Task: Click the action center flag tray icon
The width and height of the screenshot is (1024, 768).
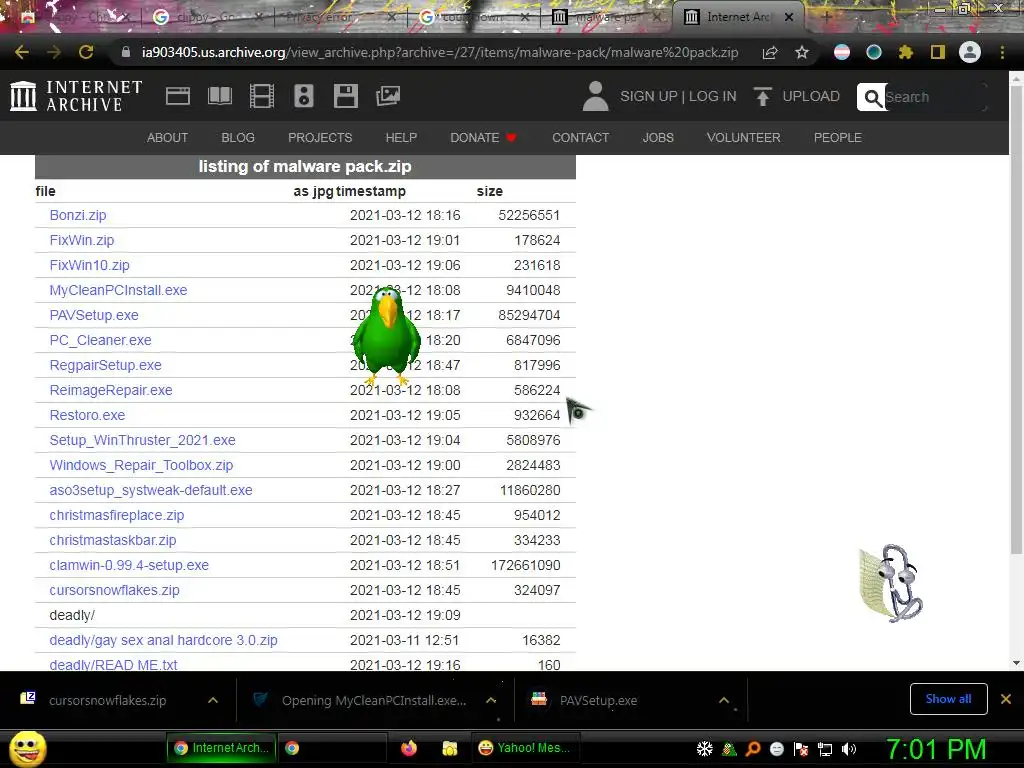Action: [801, 749]
